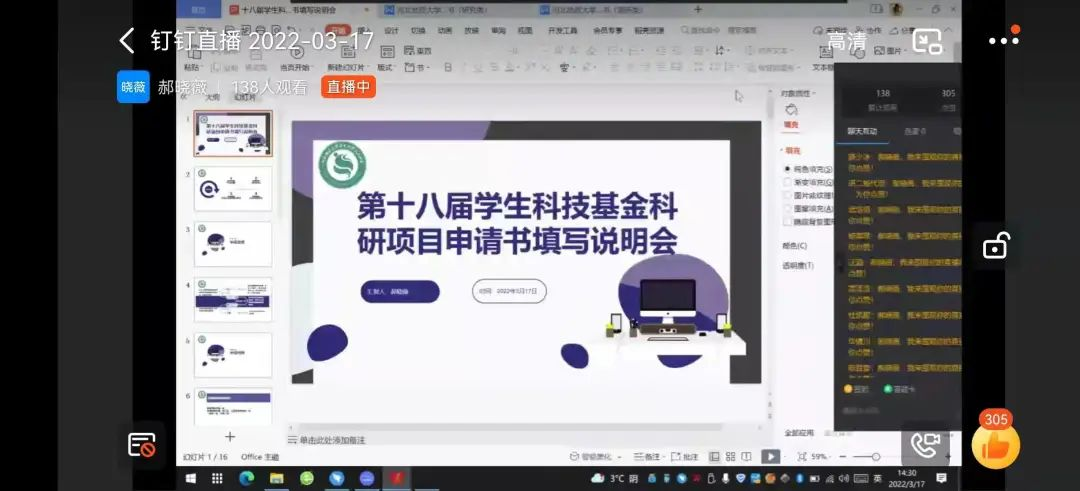1080x491 pixels.
Task: Open 郝晓薇 host avatar 晓薇
Action: tap(133, 87)
